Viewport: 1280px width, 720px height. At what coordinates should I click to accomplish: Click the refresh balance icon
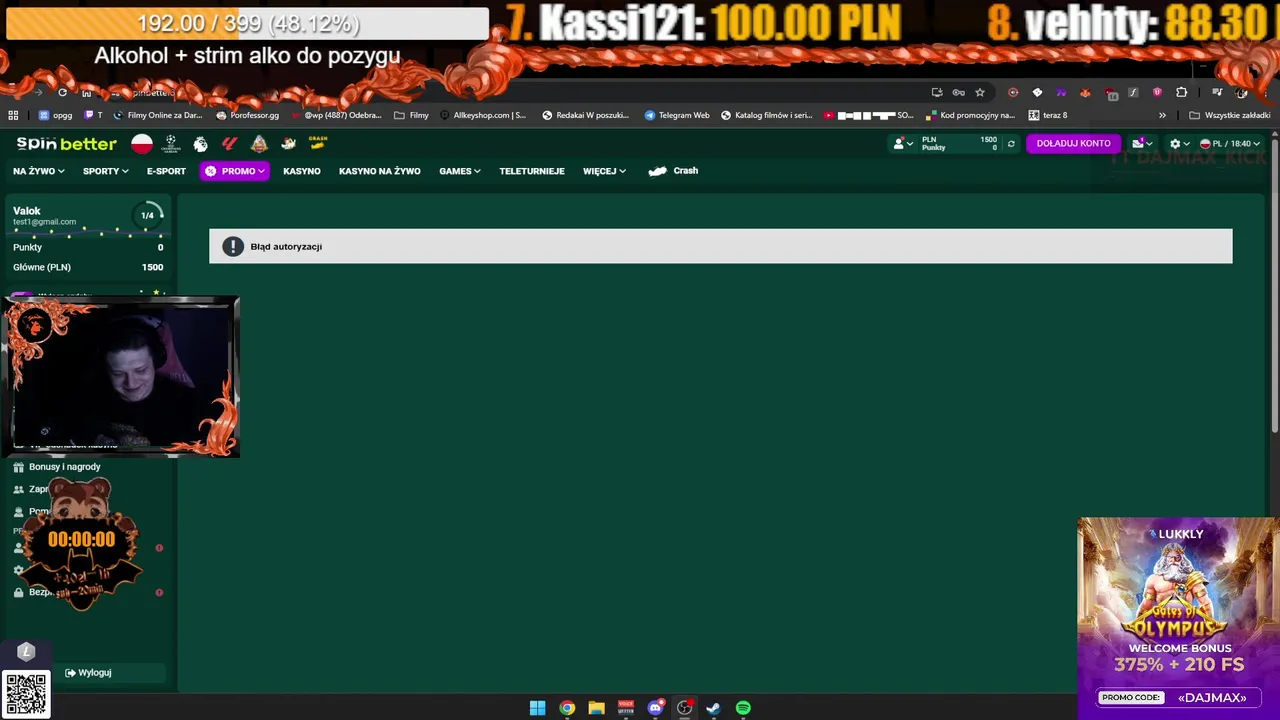[1011, 144]
